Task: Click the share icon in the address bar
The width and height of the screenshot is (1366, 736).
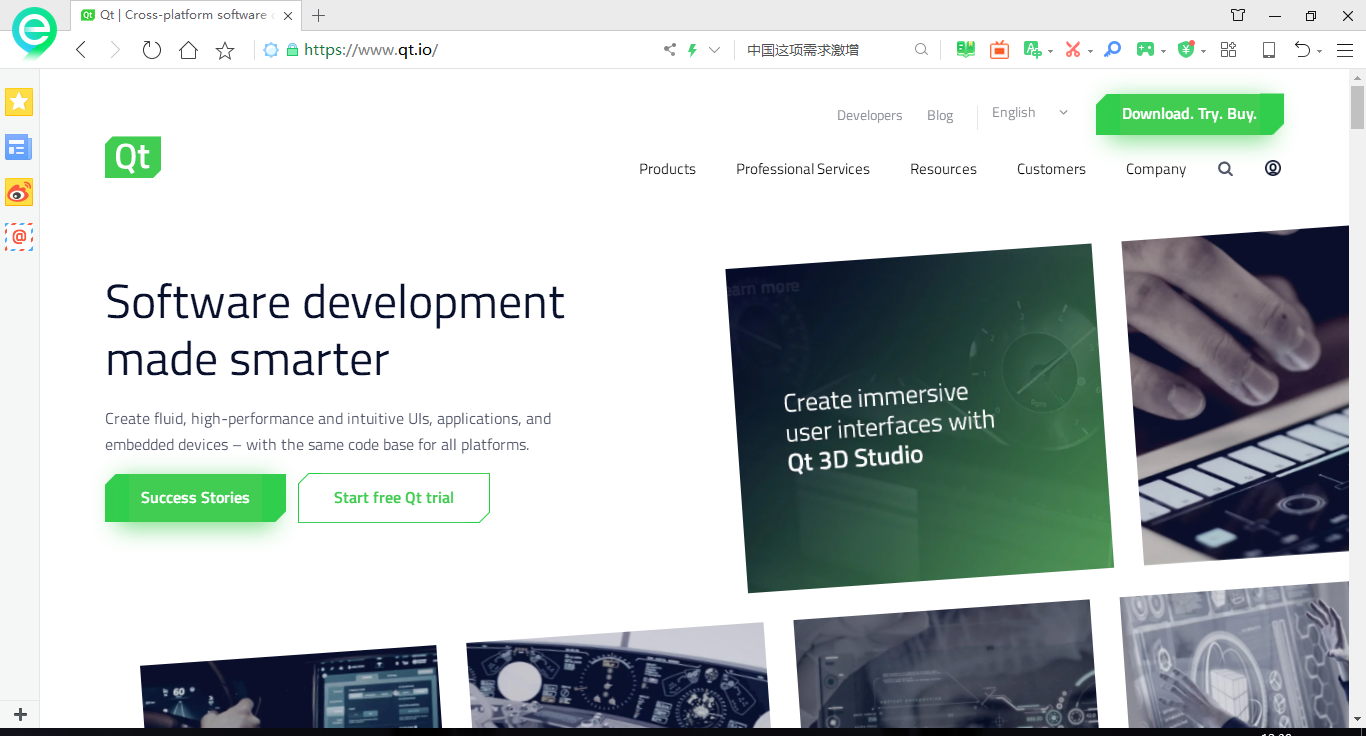Action: coord(670,50)
